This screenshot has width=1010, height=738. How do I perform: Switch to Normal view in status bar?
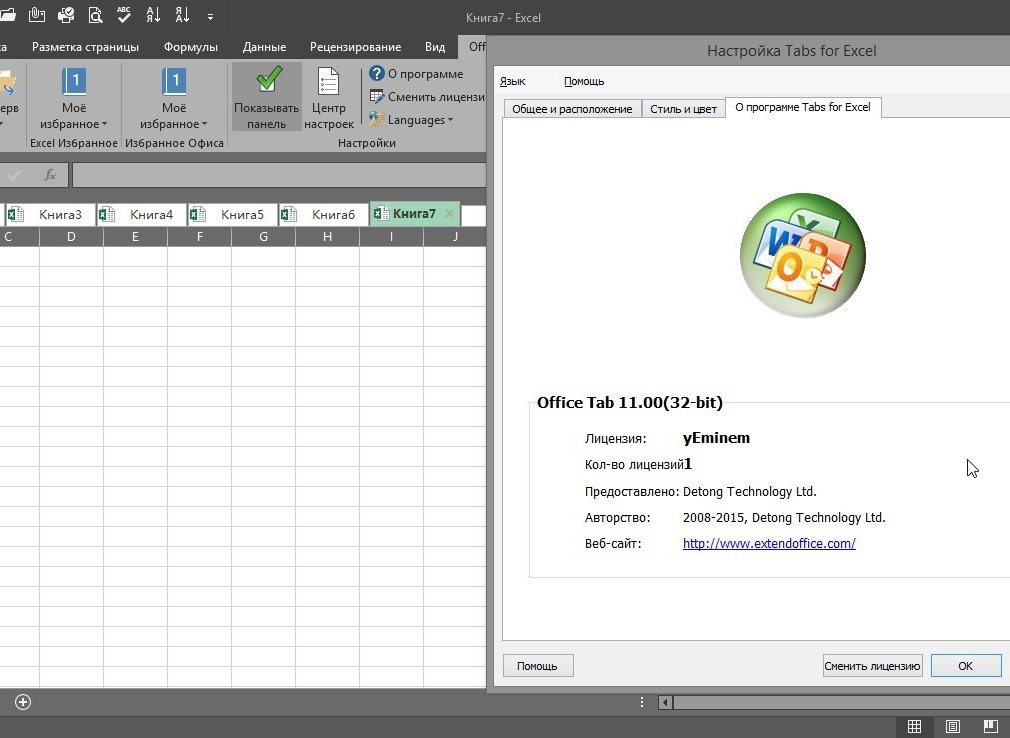point(914,726)
